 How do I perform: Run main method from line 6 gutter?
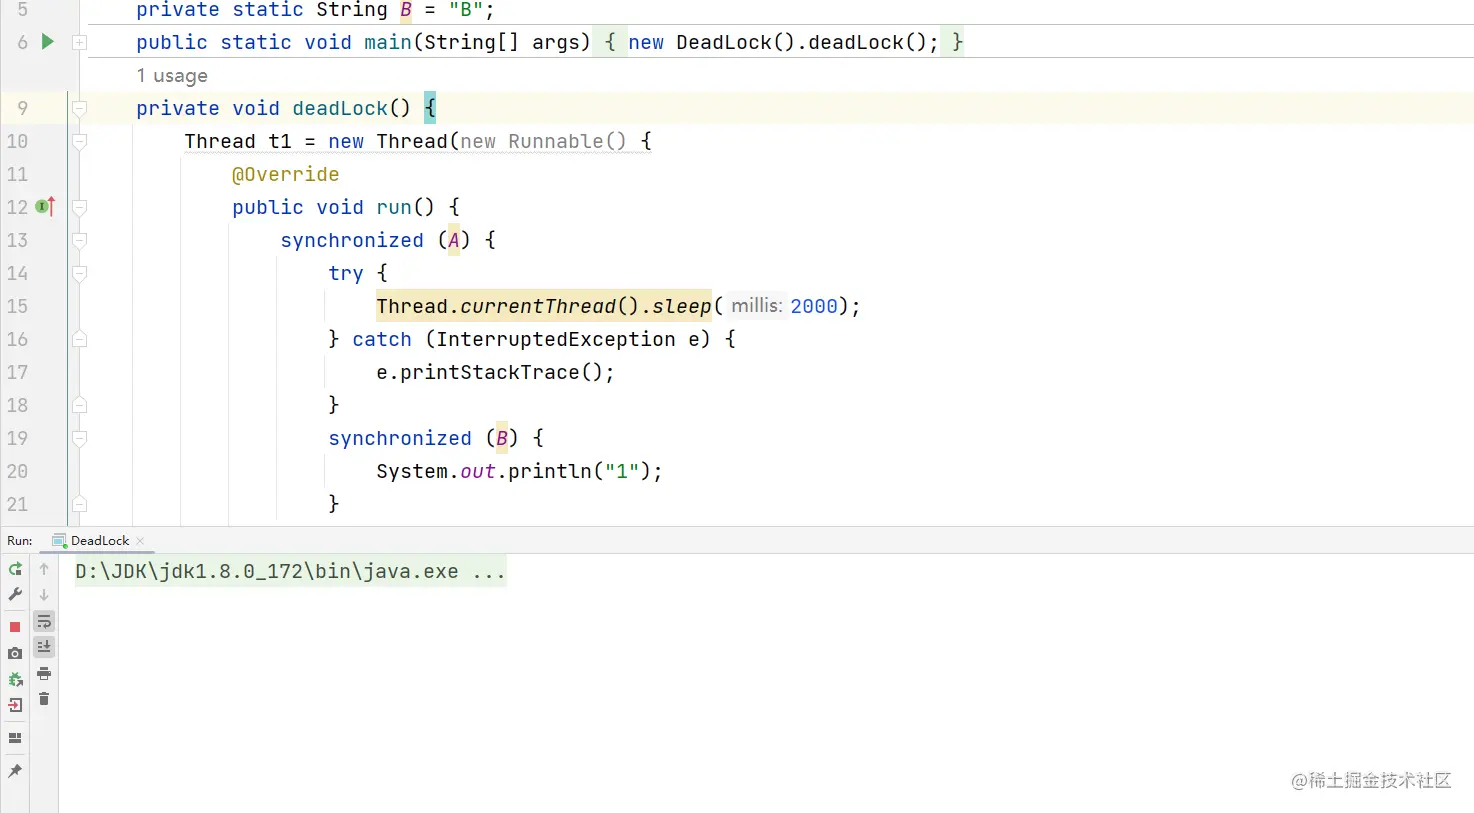click(47, 42)
